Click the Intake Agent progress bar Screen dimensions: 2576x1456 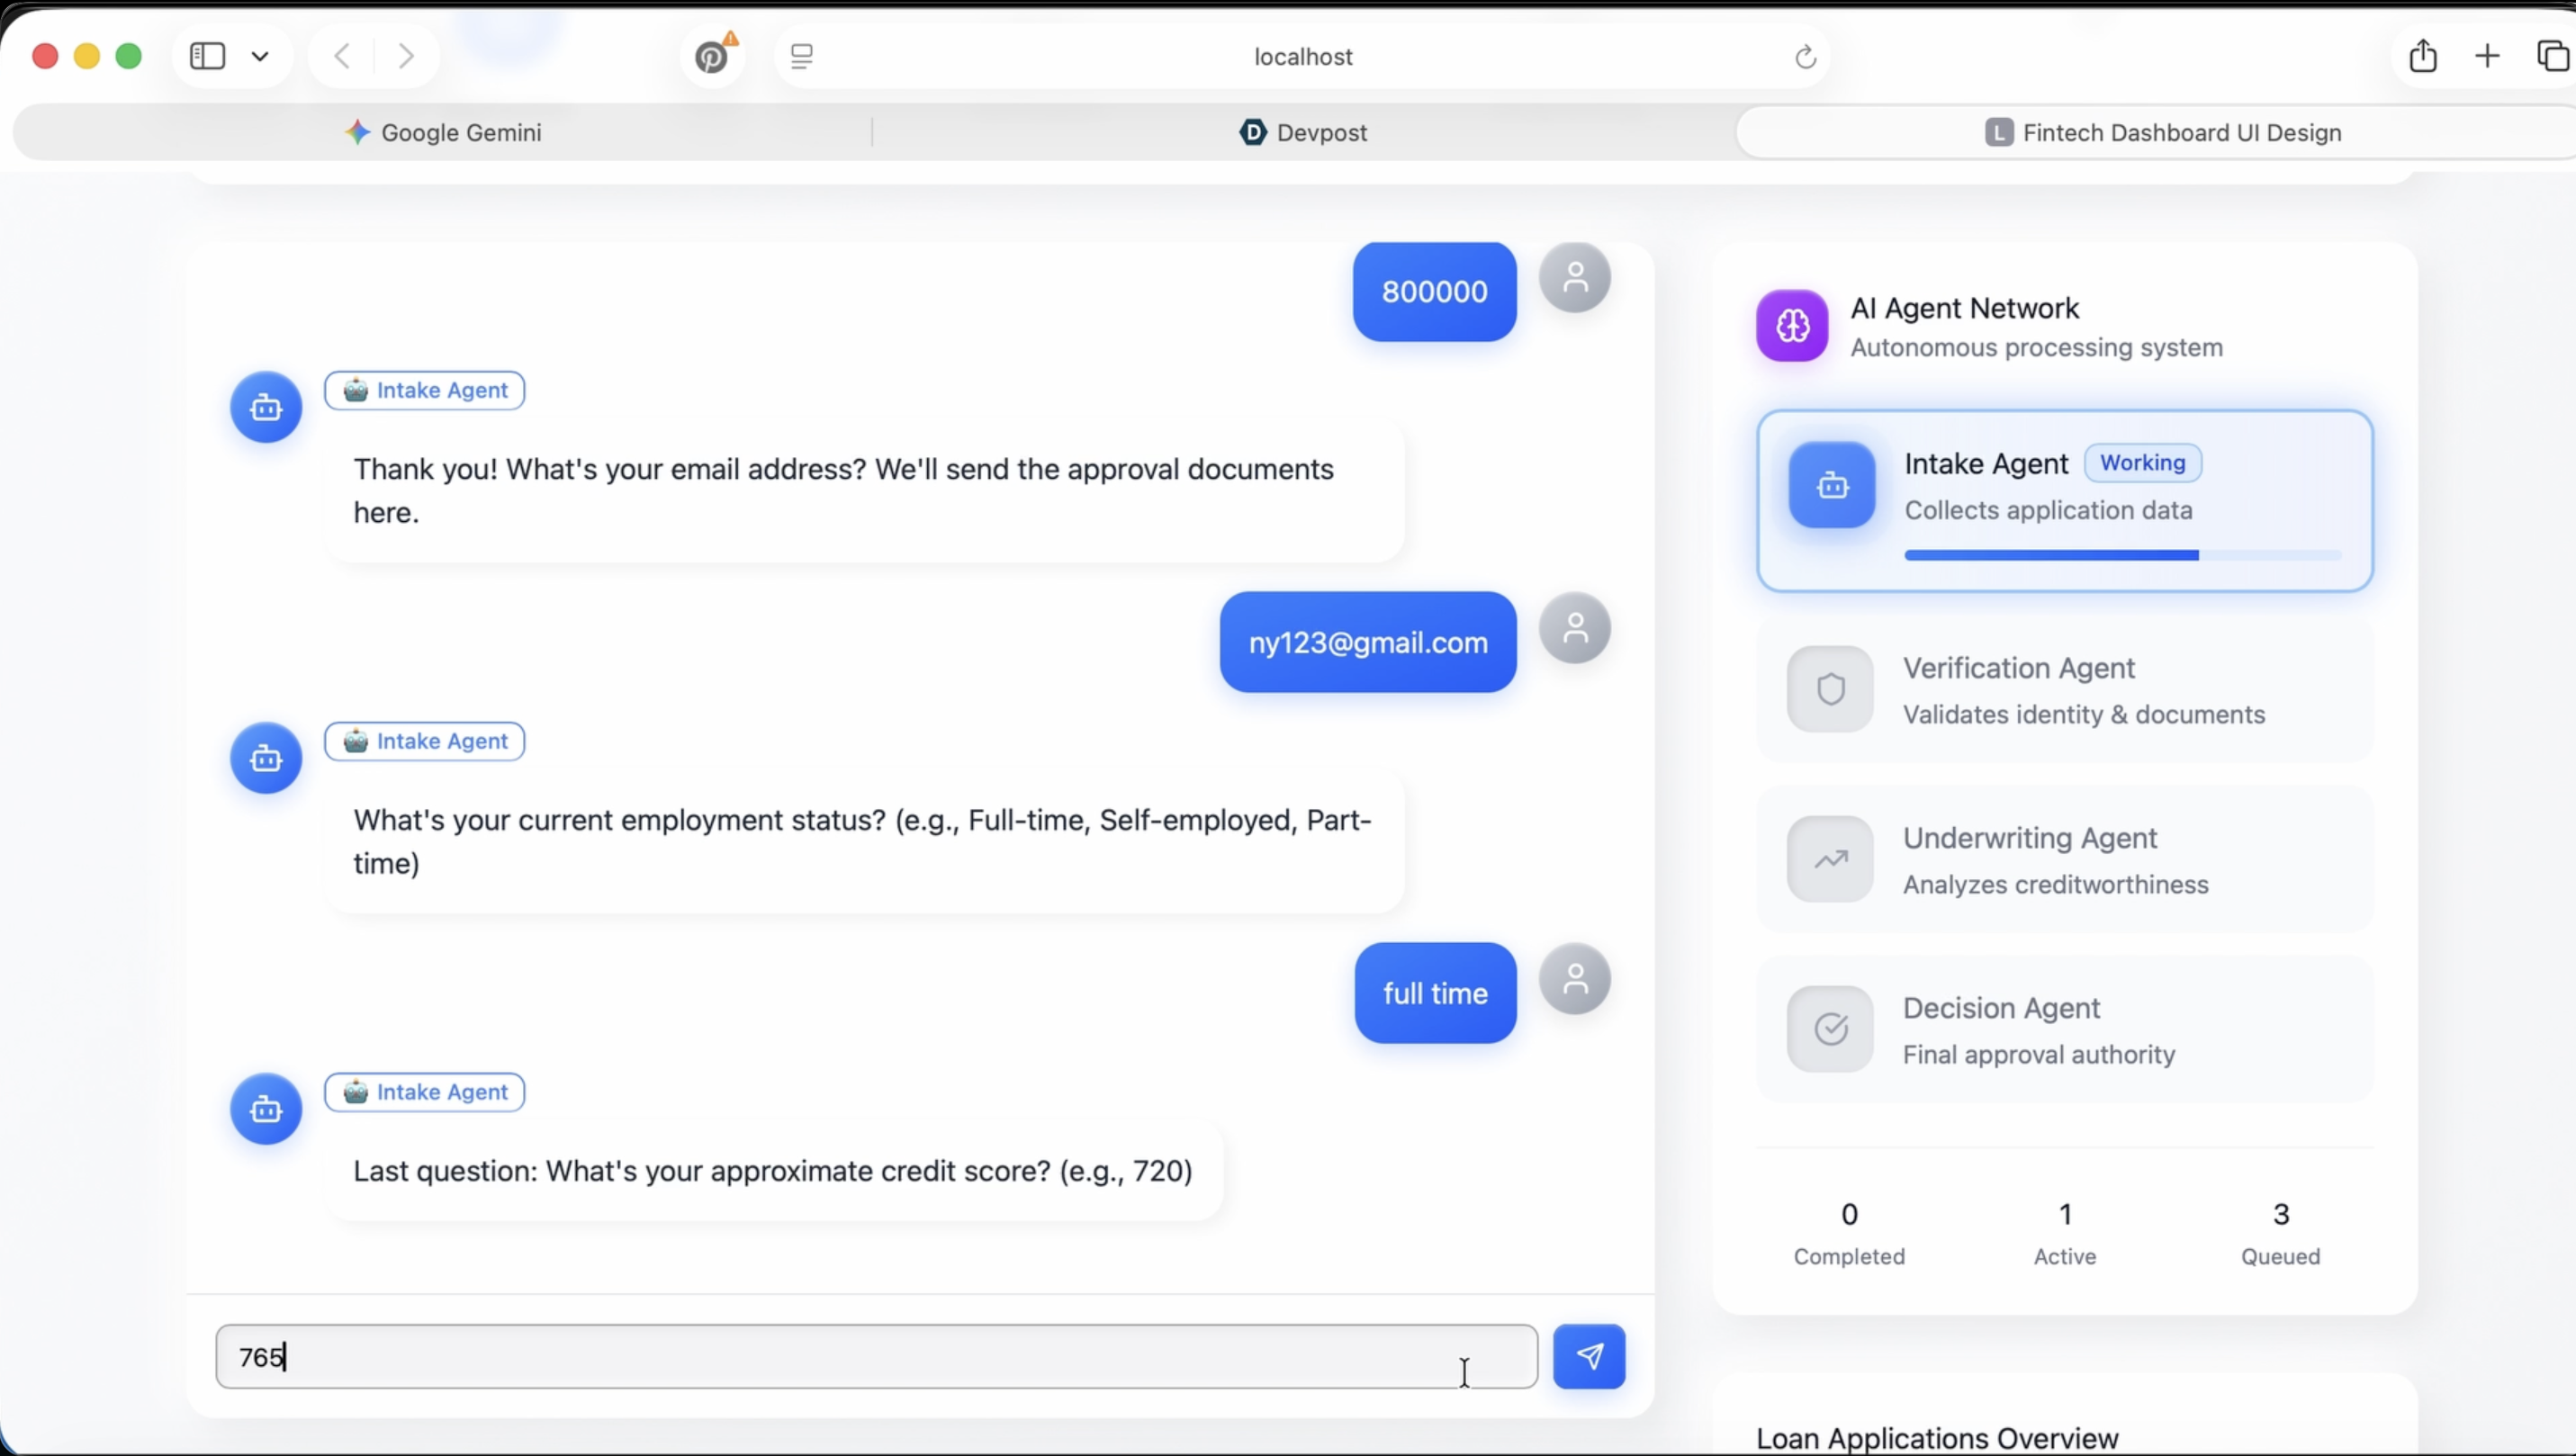(2122, 555)
